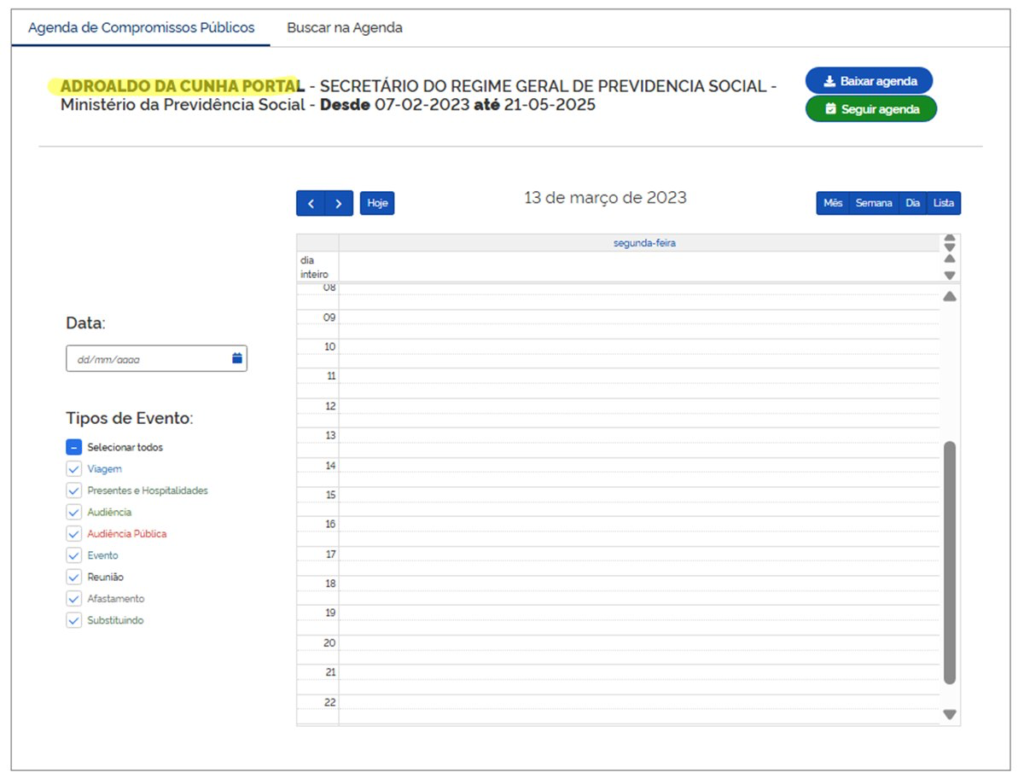Open the calendar picker icon in Data field

point(237,358)
